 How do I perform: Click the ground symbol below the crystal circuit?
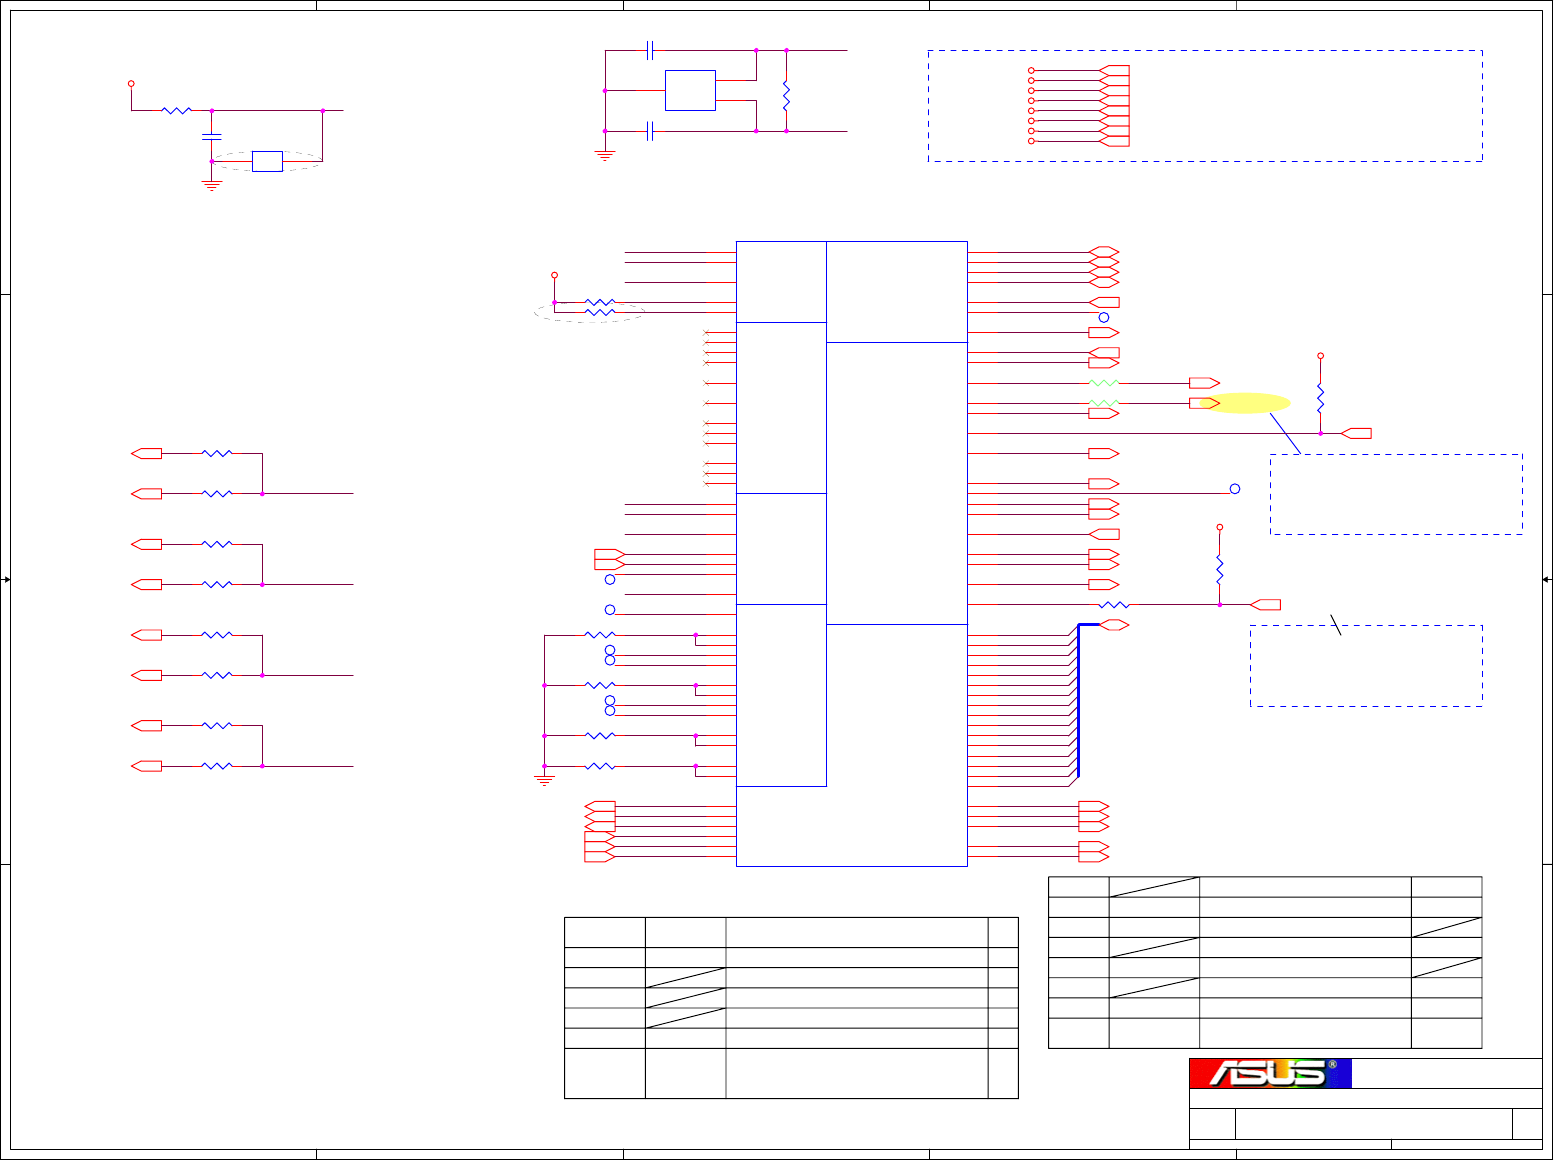604,155
